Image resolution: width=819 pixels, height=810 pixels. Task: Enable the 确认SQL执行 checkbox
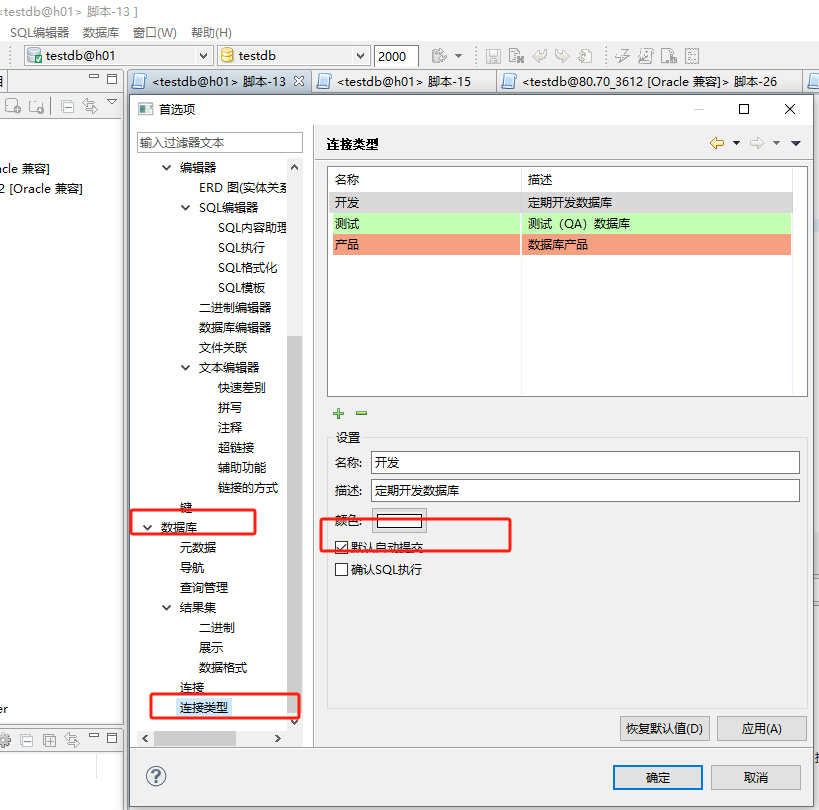click(341, 569)
